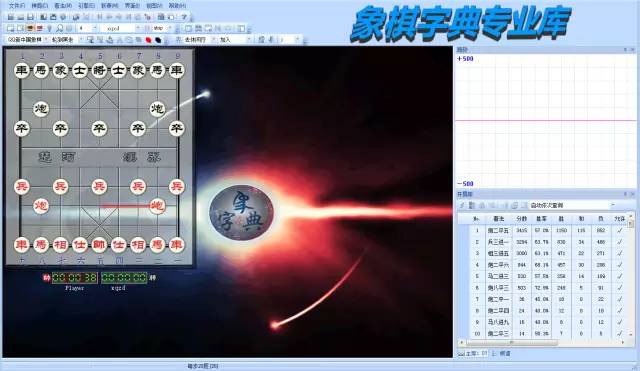Select the black left 象 elephant piece
Viewport: 640px width, 371px height.
coord(60,70)
